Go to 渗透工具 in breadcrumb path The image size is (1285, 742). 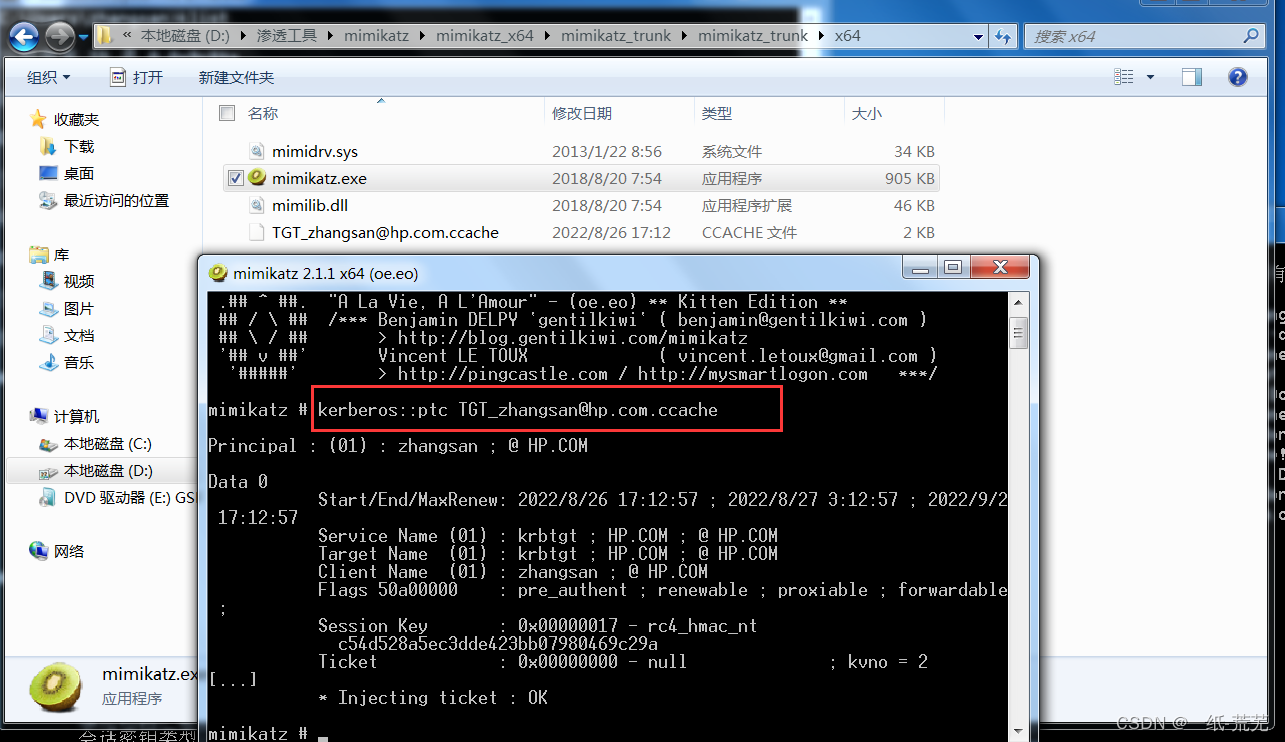click(289, 35)
